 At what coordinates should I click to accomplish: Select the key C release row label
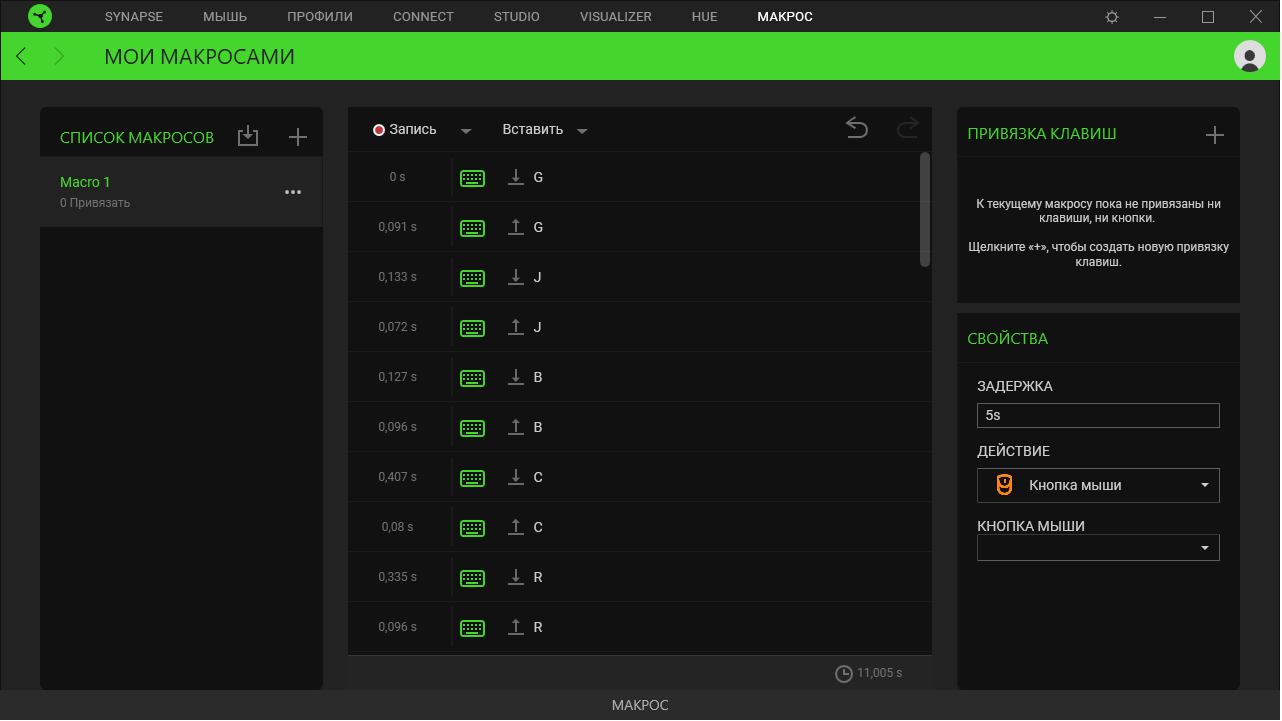[x=538, y=527]
